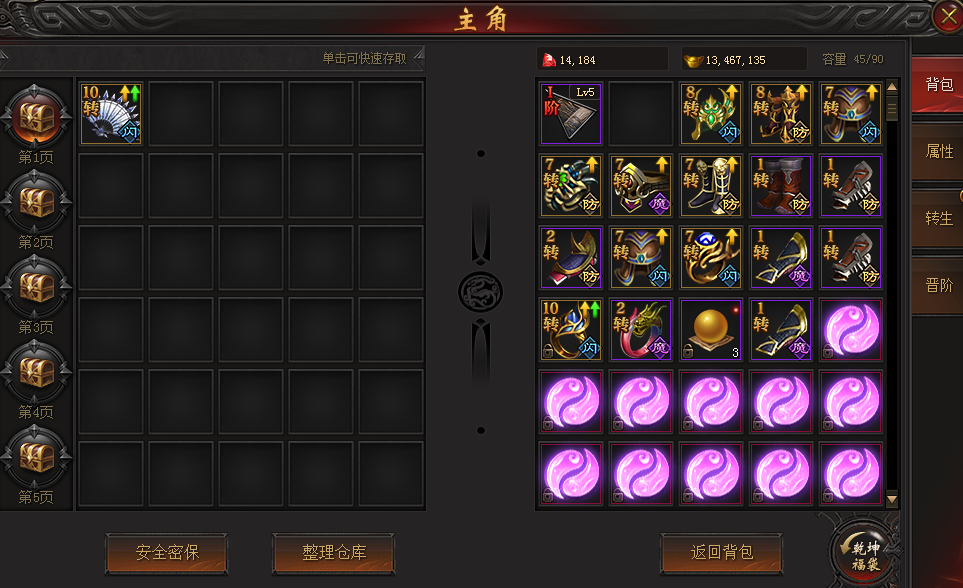Select the Lv5 1阶 item in backpack
Screen dimensions: 963x588
tap(571, 114)
